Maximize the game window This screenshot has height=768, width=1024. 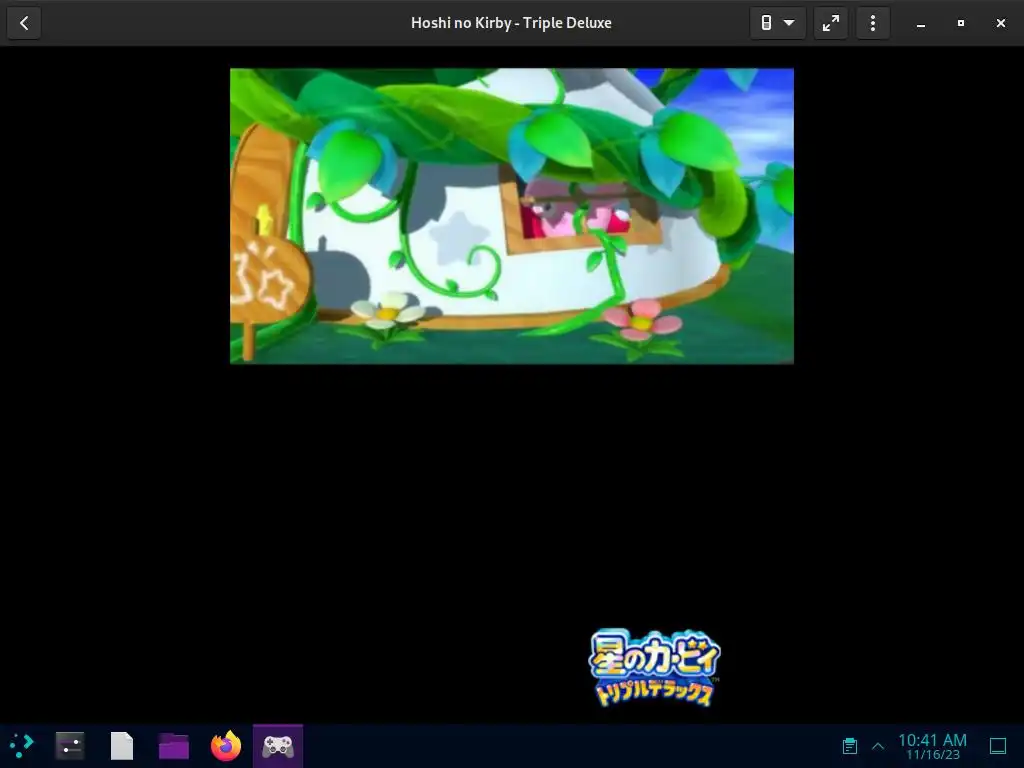pyautogui.click(x=961, y=24)
